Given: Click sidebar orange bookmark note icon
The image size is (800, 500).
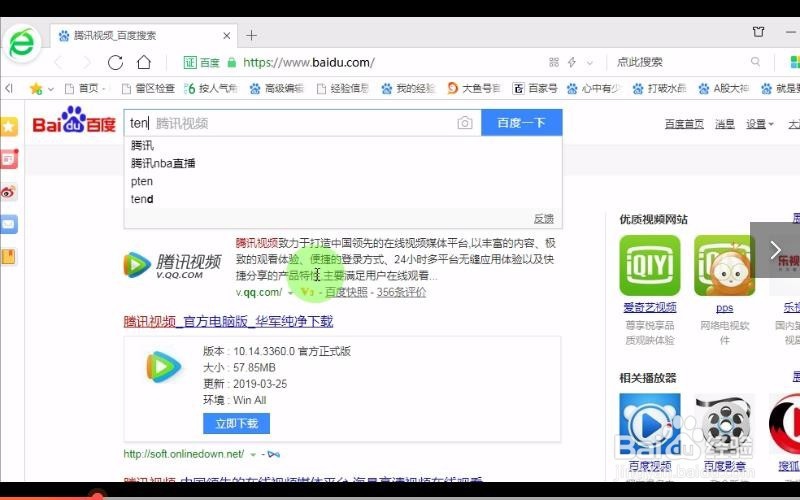Looking at the screenshot, I should point(9,257).
